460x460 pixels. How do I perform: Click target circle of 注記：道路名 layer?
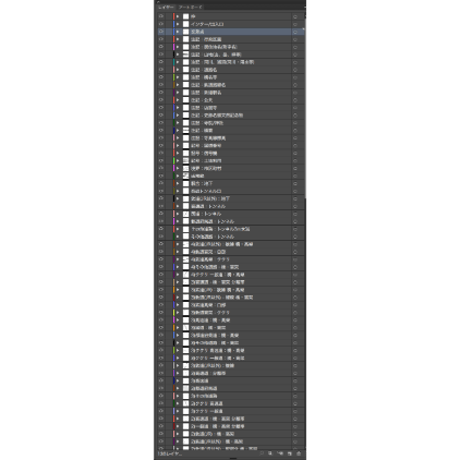coord(295,70)
